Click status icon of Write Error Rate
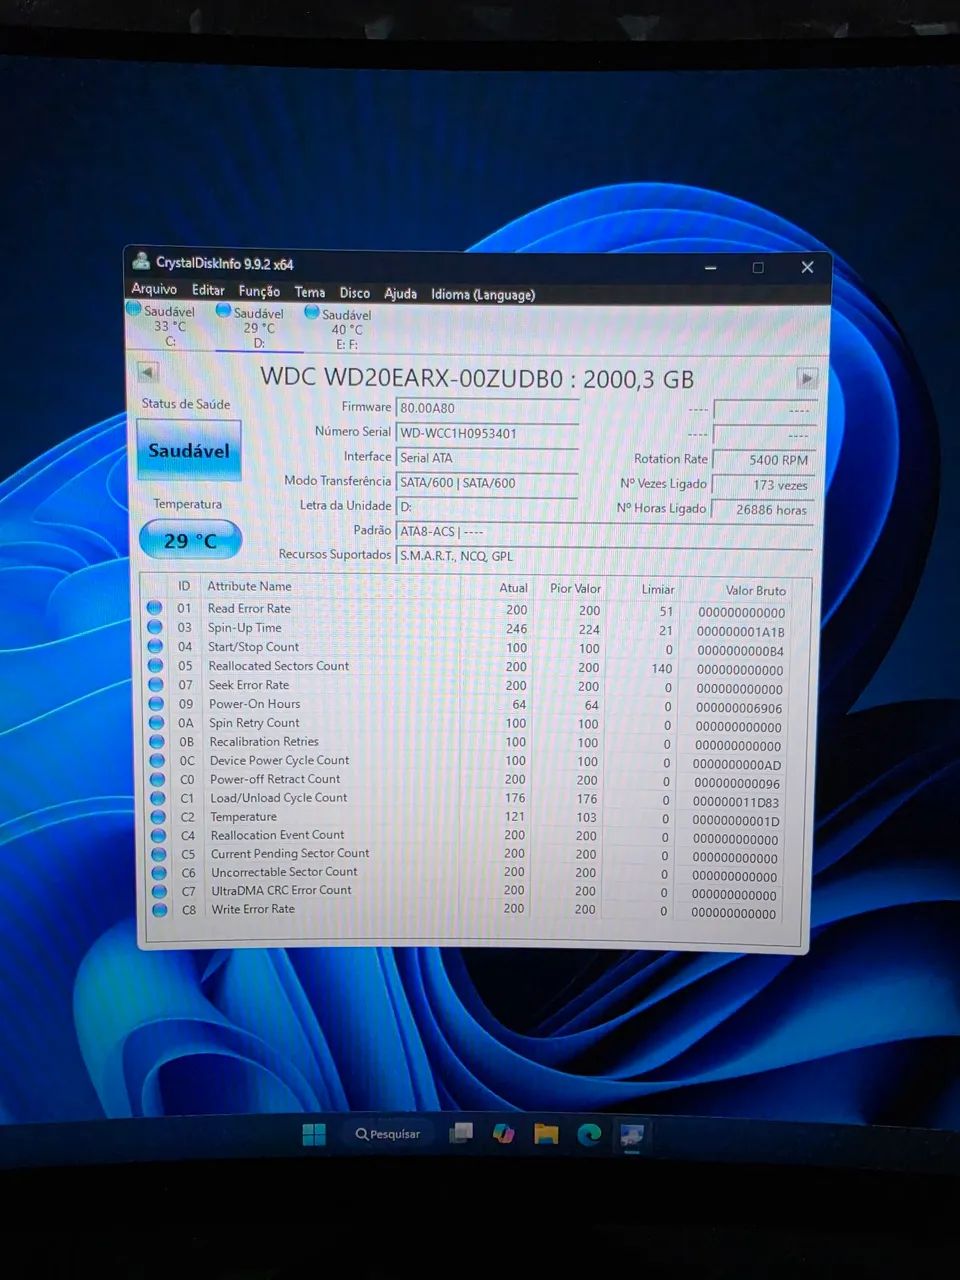The width and height of the screenshot is (960, 1280). point(160,910)
